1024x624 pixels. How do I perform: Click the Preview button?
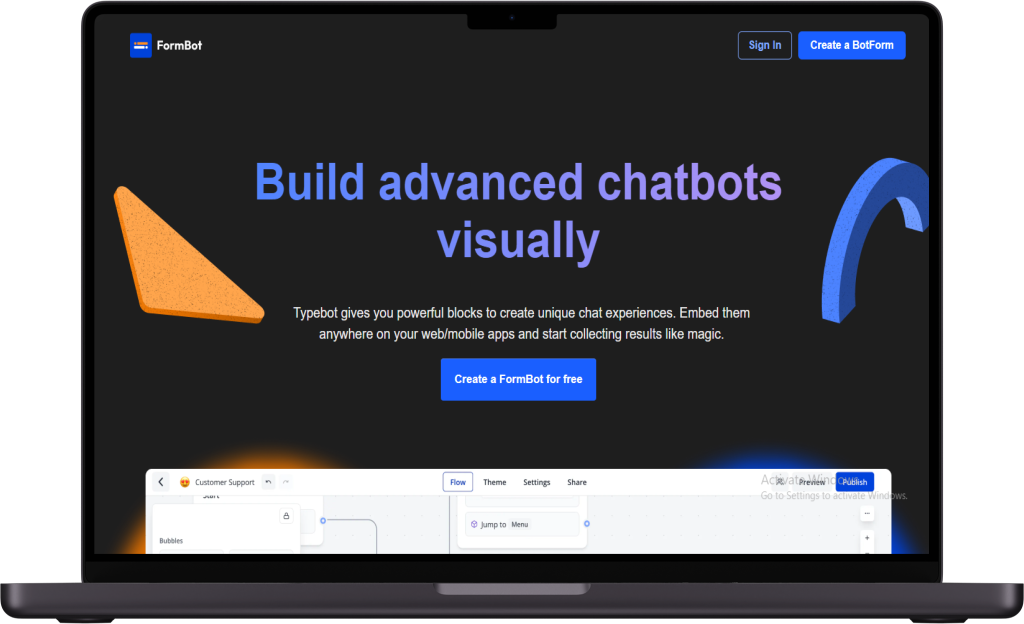812,482
